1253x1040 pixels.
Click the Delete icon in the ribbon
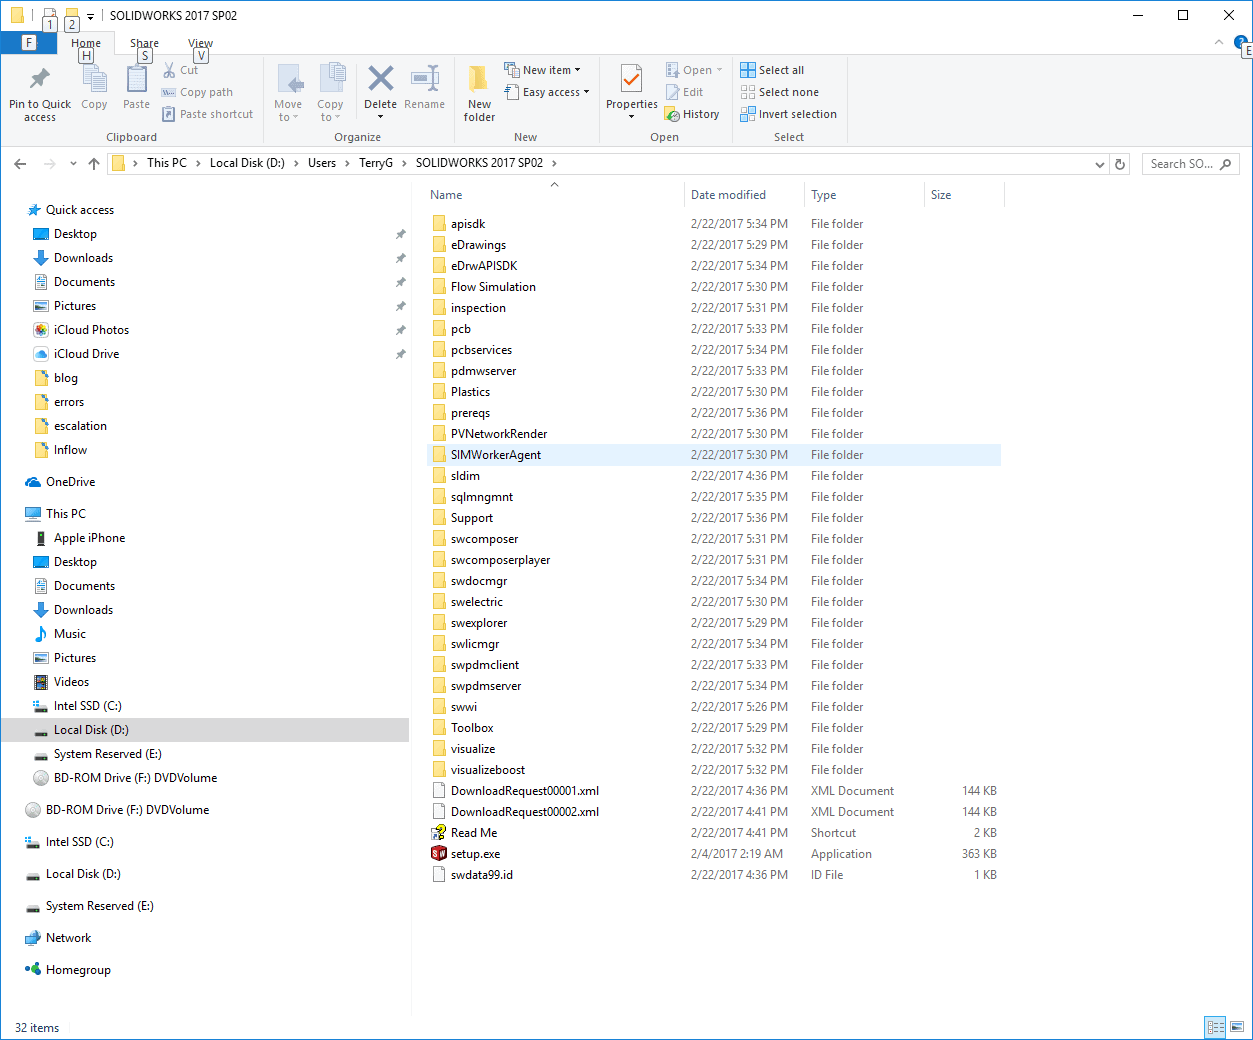(380, 80)
